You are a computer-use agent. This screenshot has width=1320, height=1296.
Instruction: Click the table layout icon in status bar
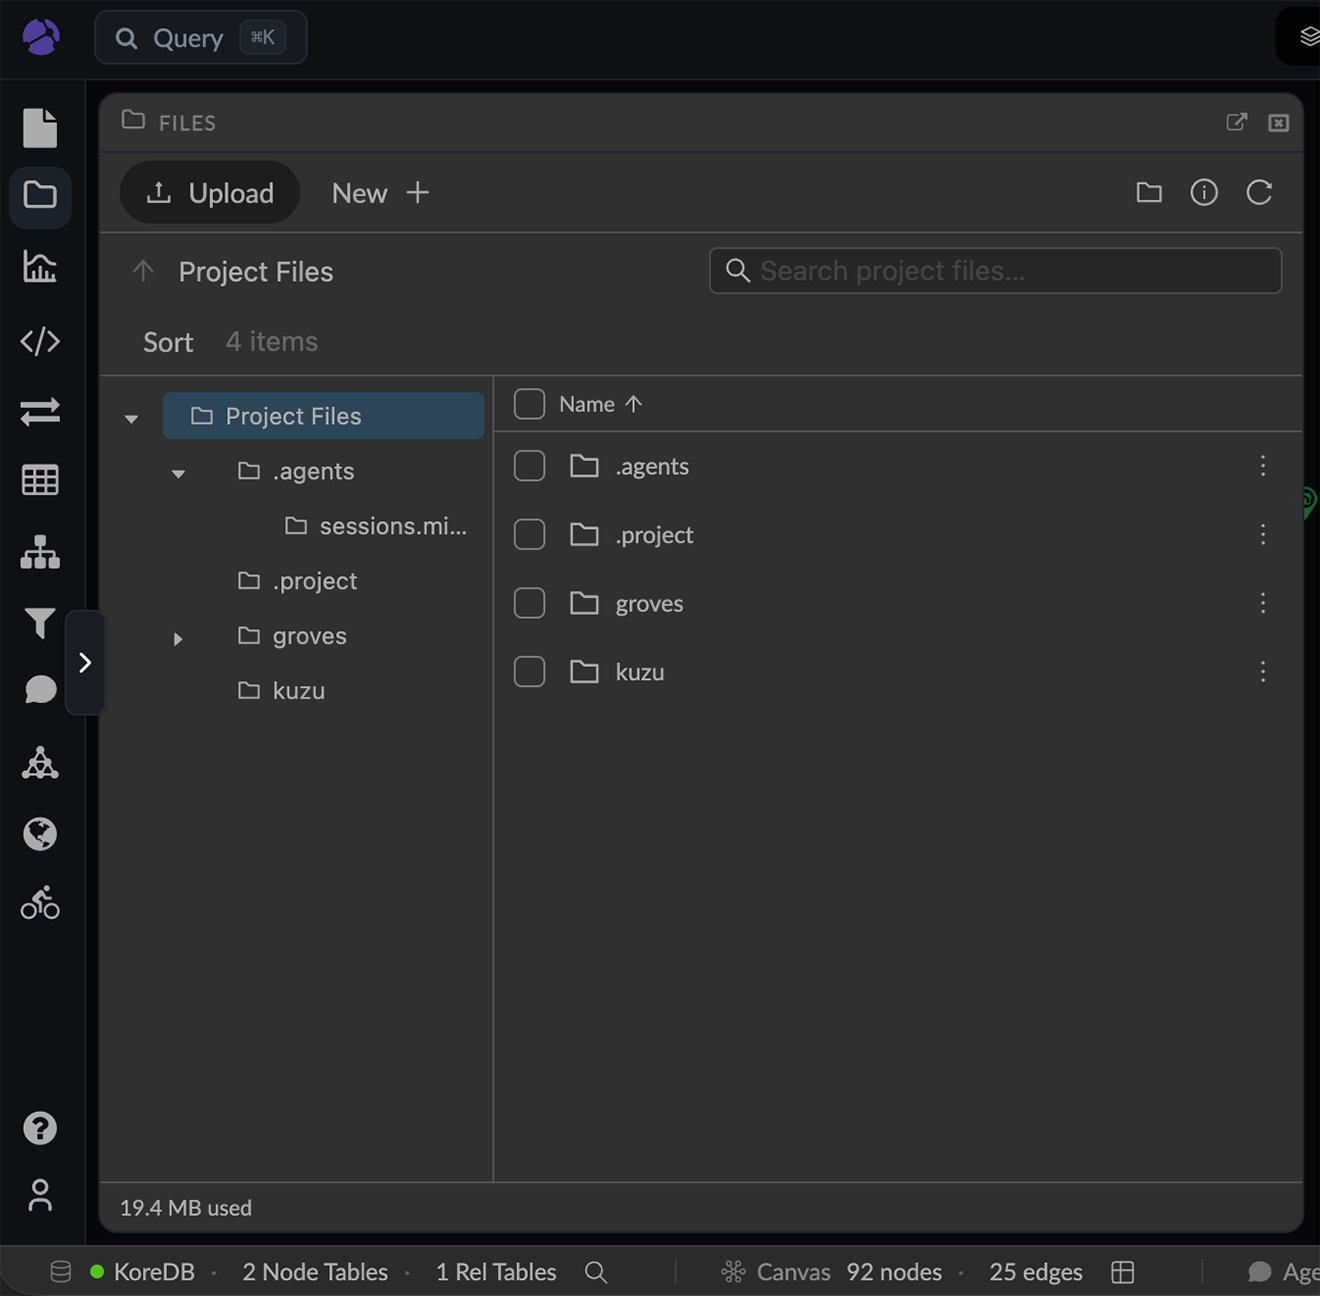(1123, 1272)
